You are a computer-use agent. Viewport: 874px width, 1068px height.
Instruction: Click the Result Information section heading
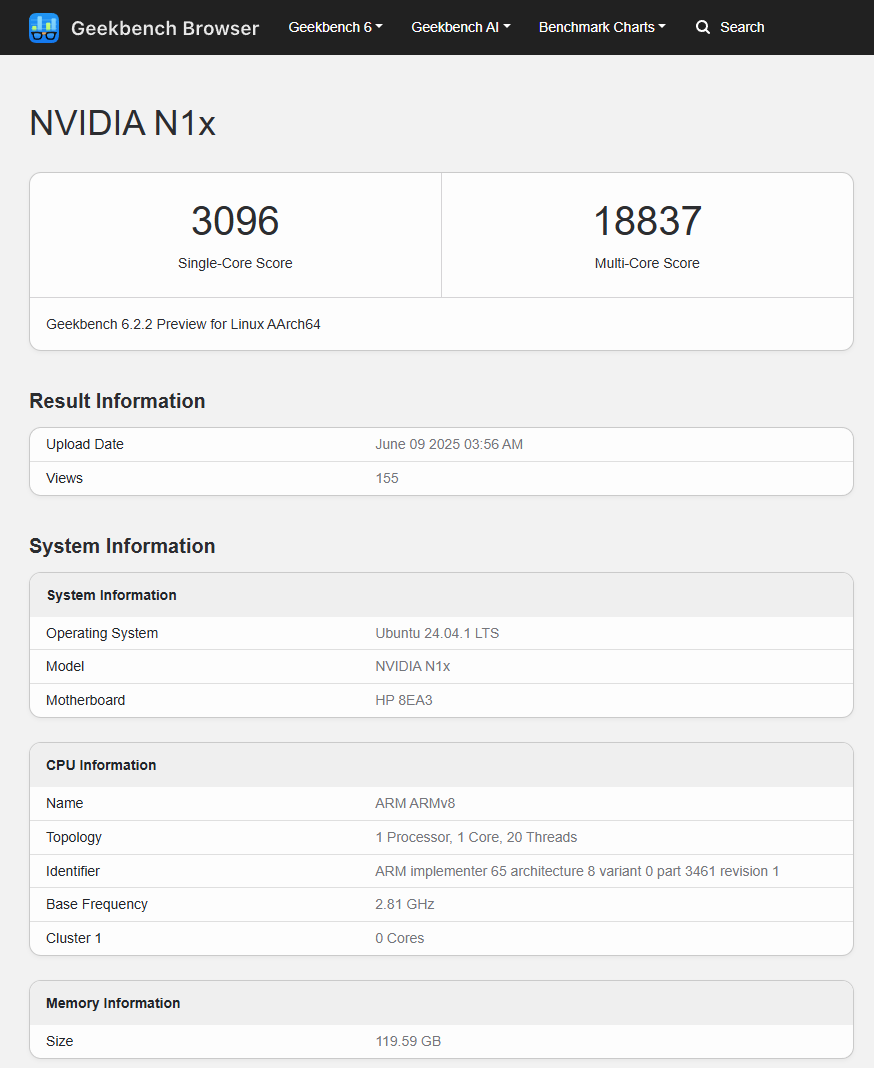[x=117, y=400]
